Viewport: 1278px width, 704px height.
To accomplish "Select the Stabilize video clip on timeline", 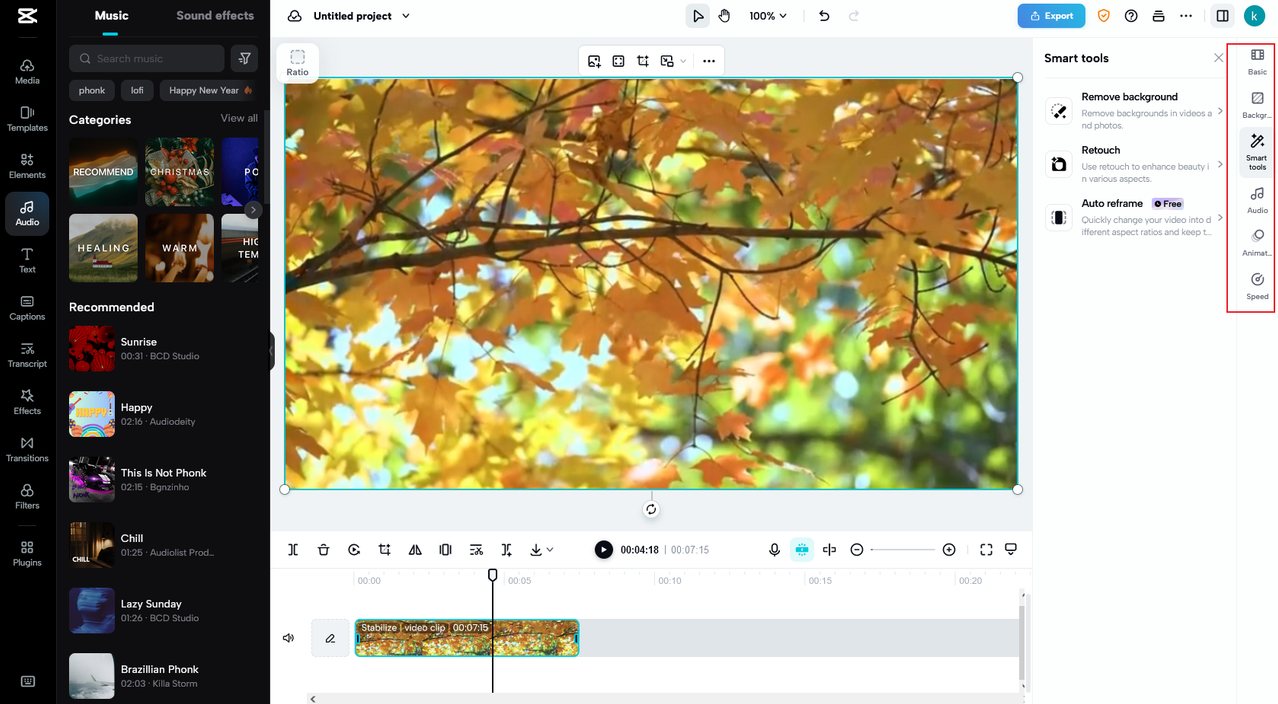I will 467,638.
